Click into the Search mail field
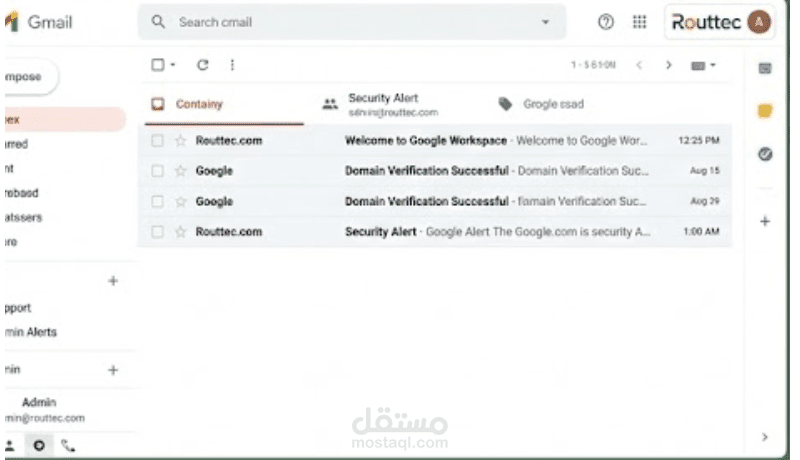Screen dimensions: 800x460 (x=352, y=22)
